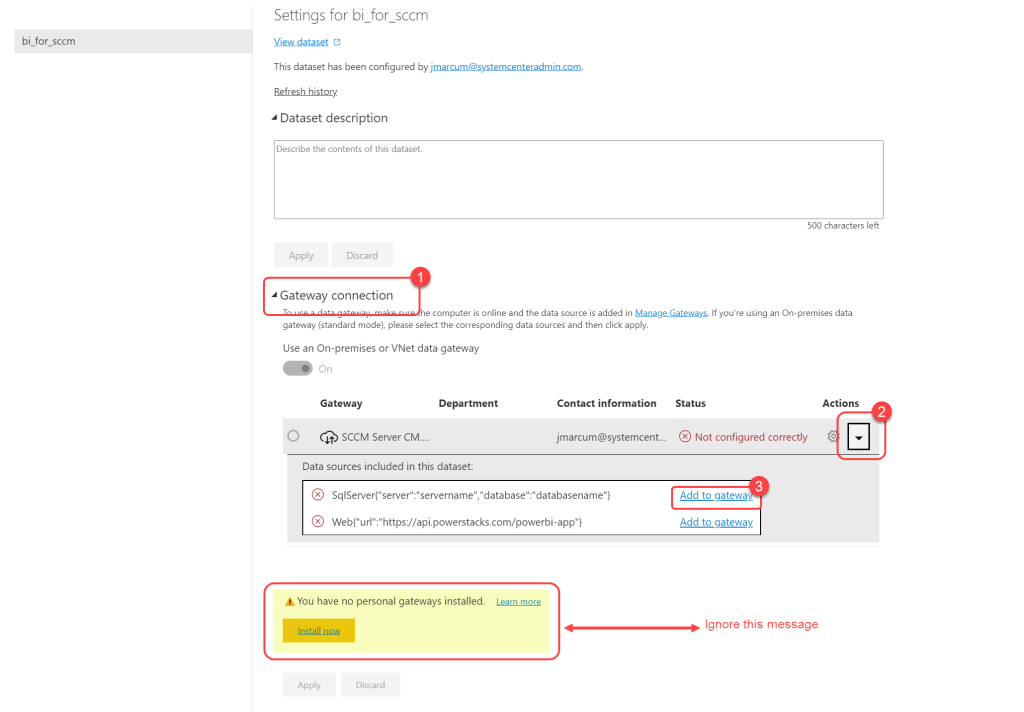Open the Refresh history link
This screenshot has width=1024, height=712.
coord(305,92)
